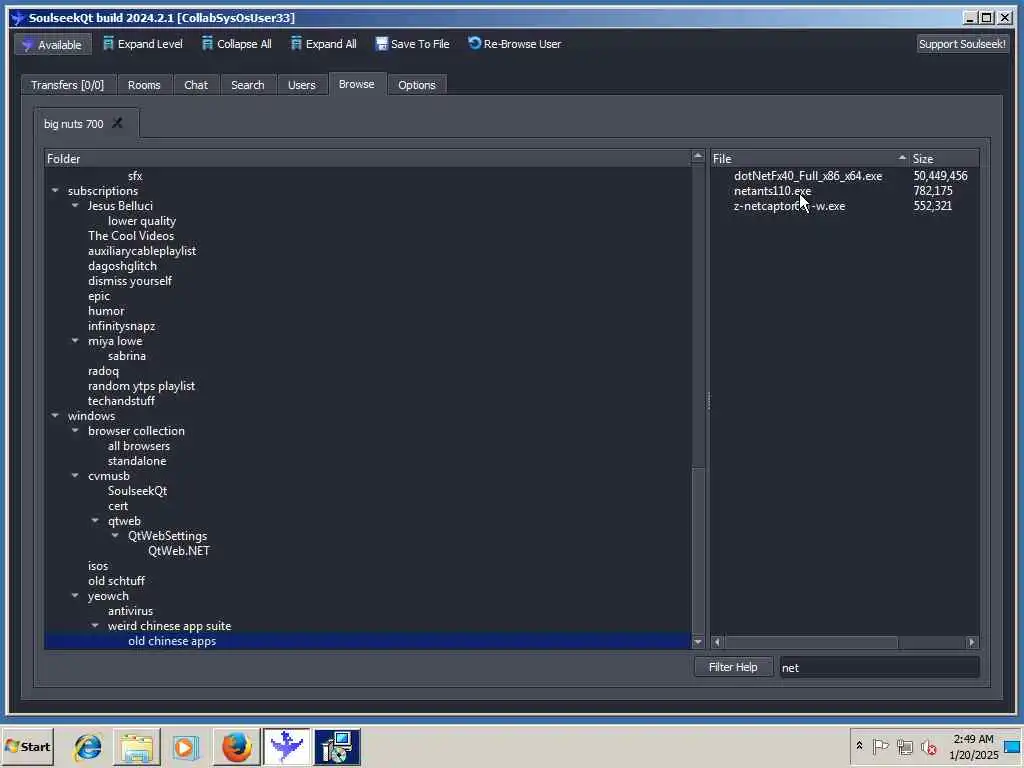Click Expand Level toolbar button
The height and width of the screenshot is (768, 1024).
click(143, 44)
